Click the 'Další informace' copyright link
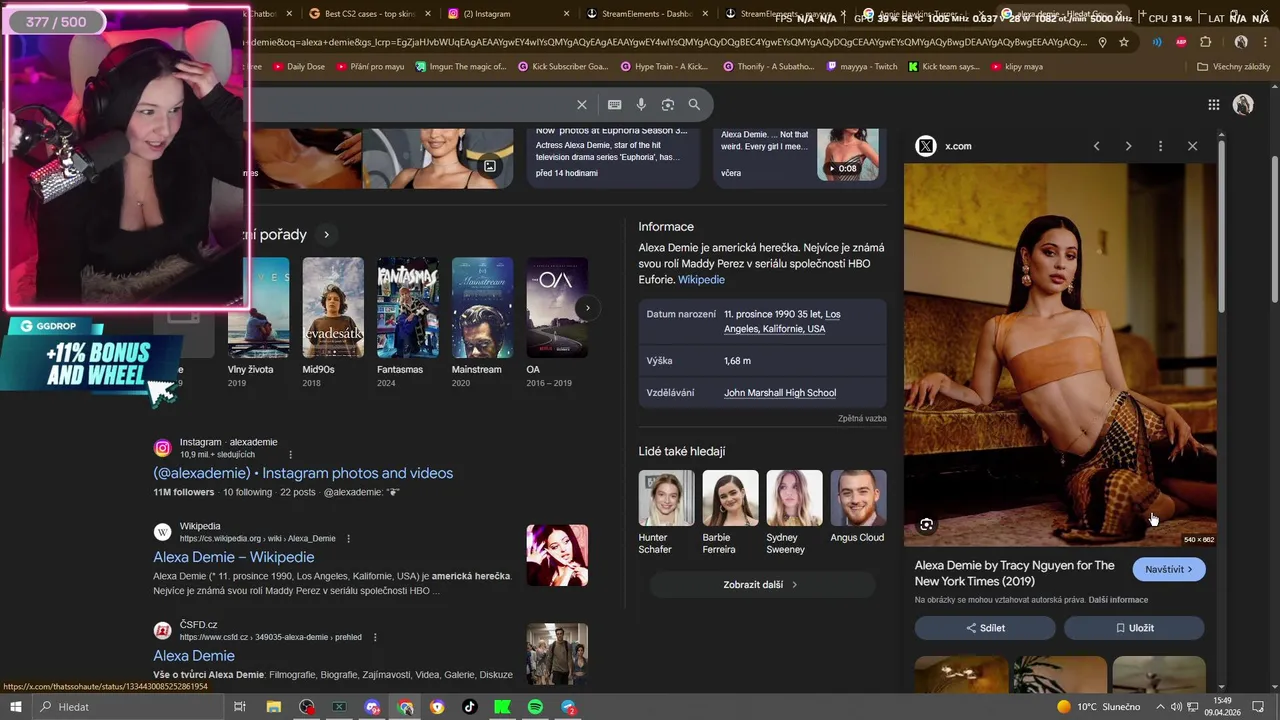This screenshot has height=720, width=1280. coord(1118,600)
